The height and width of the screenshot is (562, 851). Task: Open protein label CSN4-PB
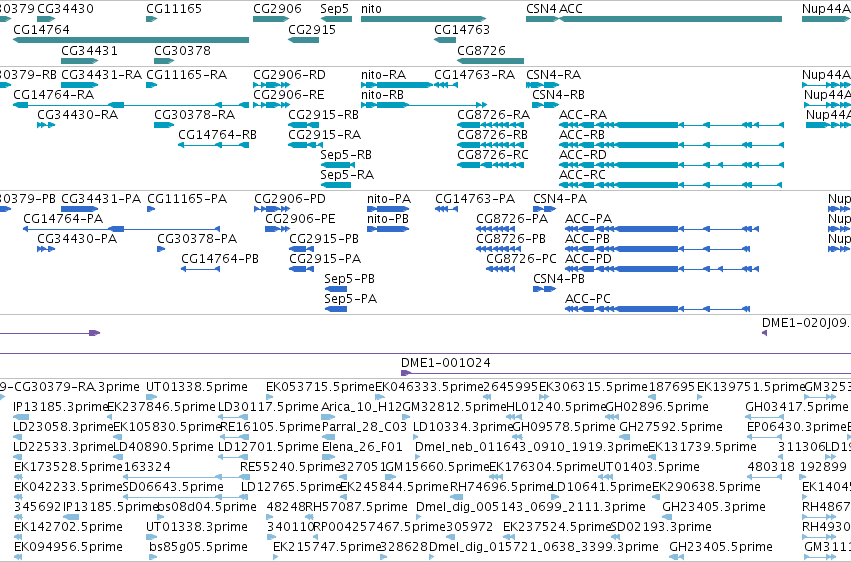click(559, 279)
